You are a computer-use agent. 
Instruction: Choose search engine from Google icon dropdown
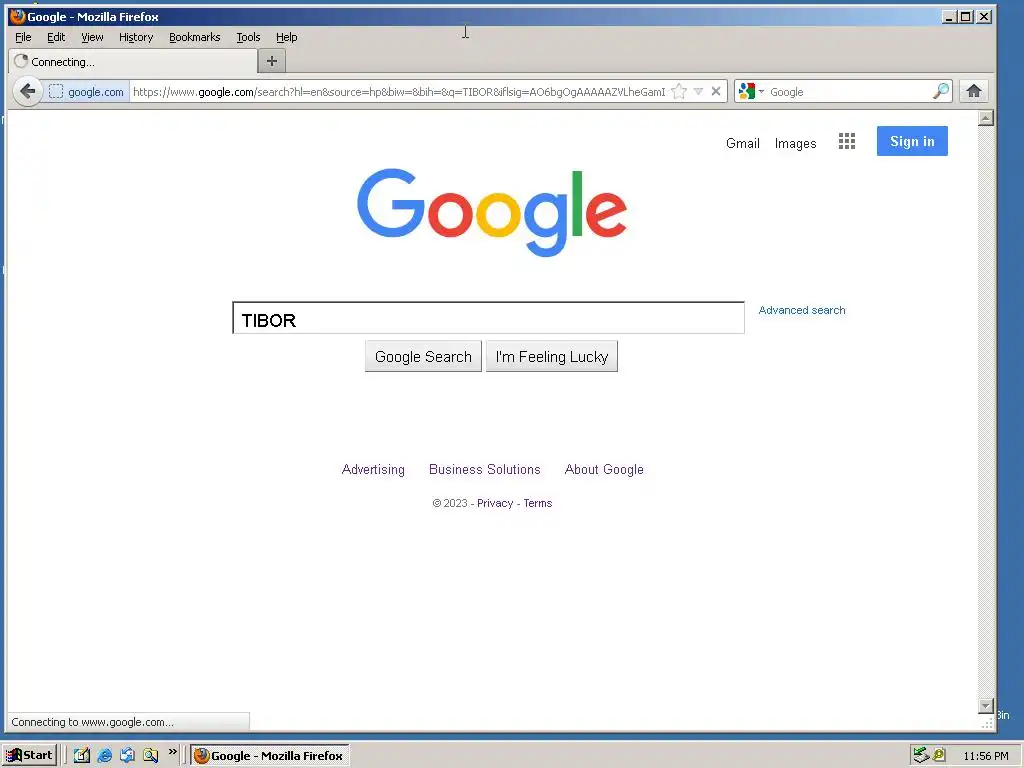(751, 91)
